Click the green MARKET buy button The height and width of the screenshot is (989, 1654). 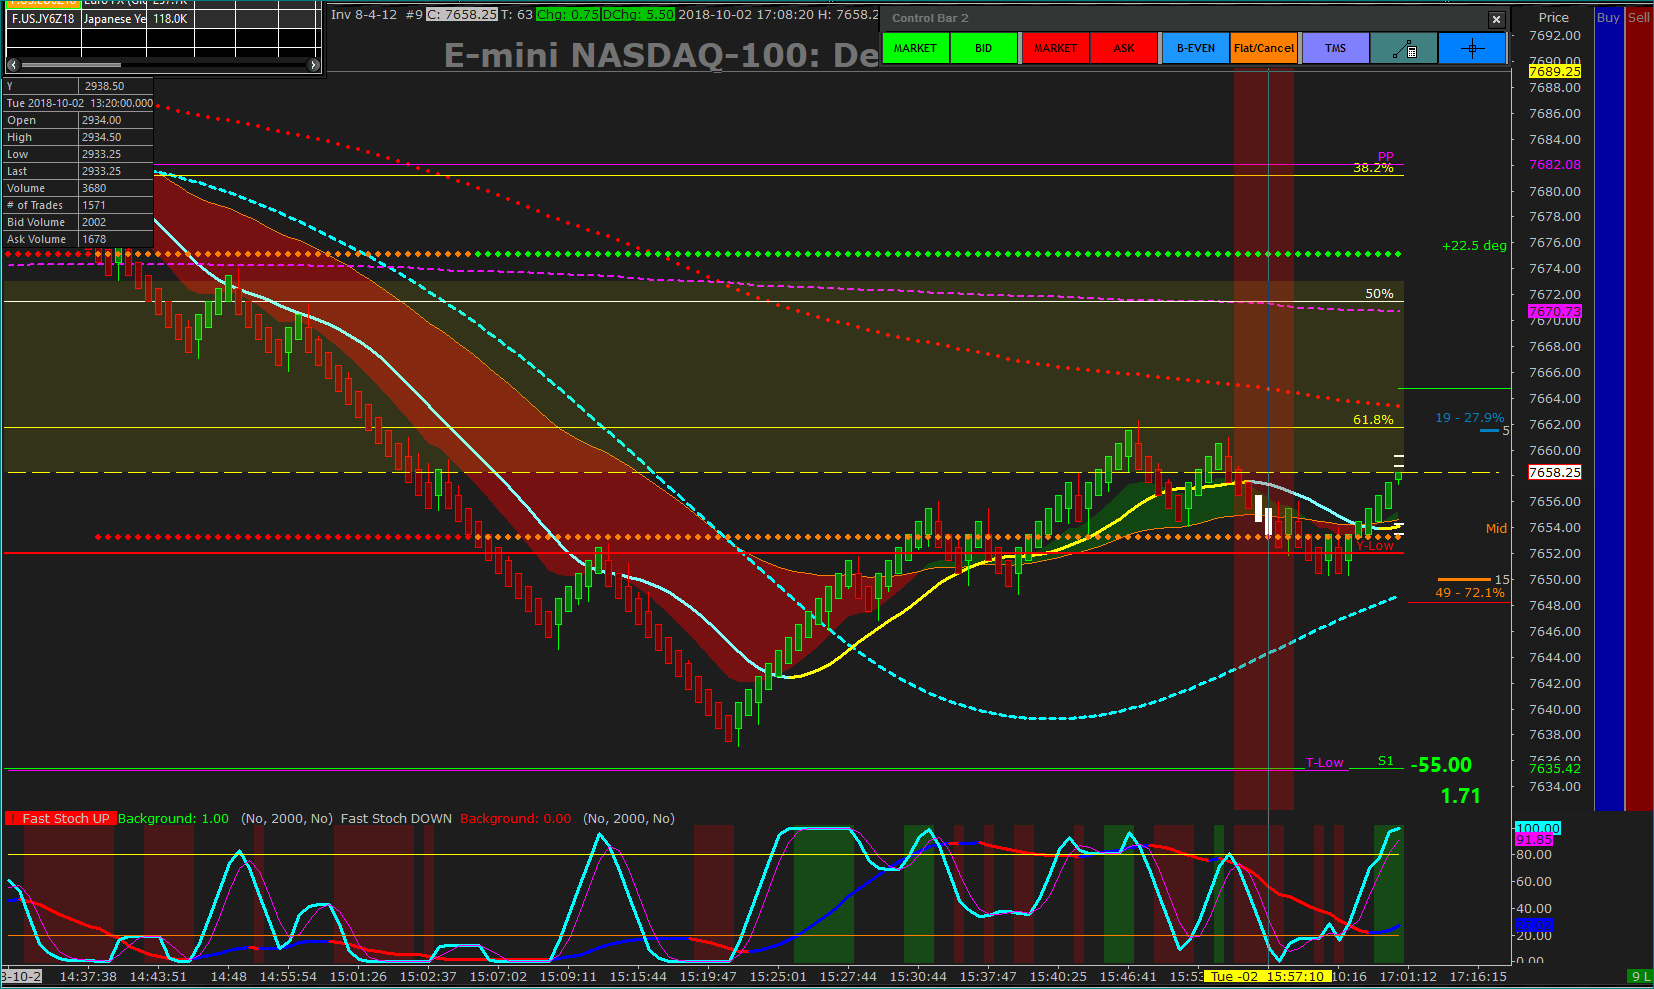point(915,48)
